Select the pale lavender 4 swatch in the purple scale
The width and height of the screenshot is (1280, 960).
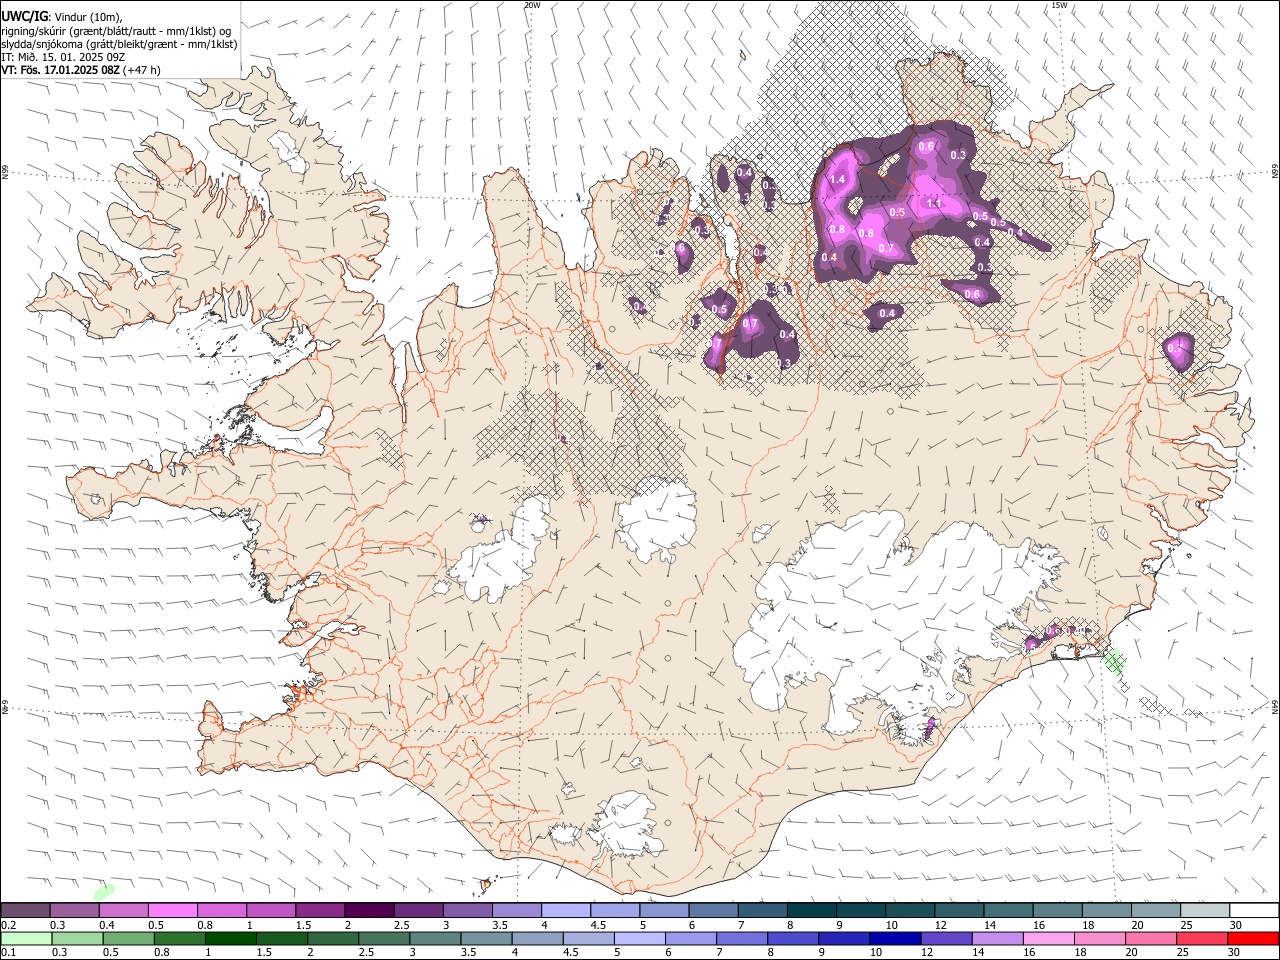tap(566, 911)
